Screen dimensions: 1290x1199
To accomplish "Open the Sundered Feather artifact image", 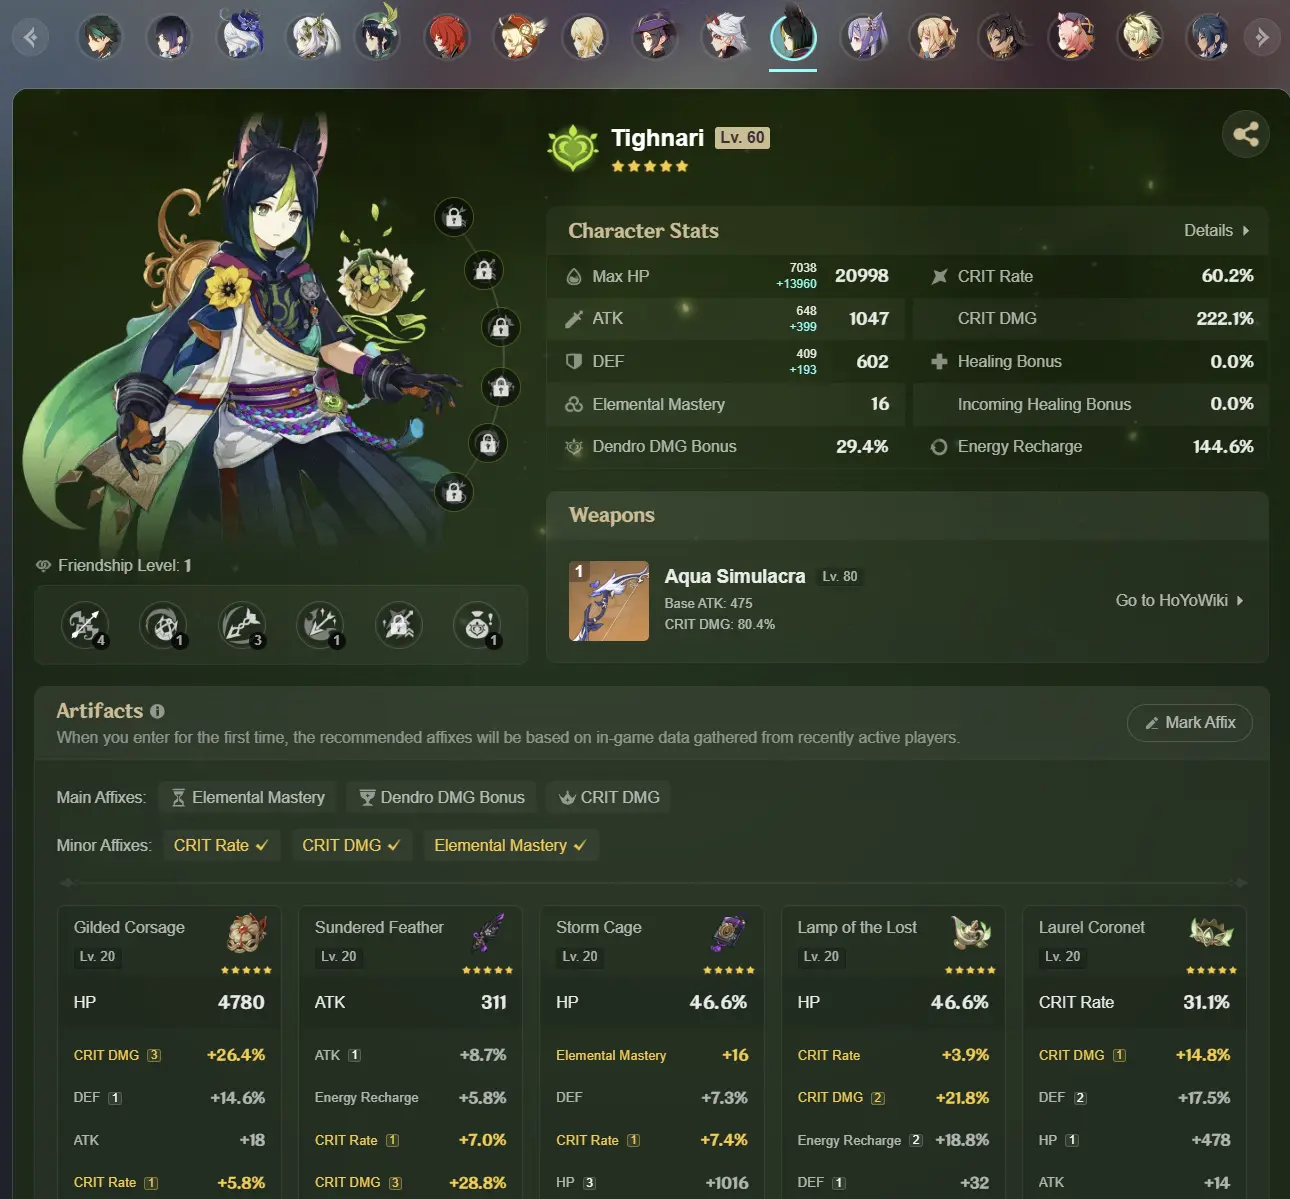I will click(488, 933).
